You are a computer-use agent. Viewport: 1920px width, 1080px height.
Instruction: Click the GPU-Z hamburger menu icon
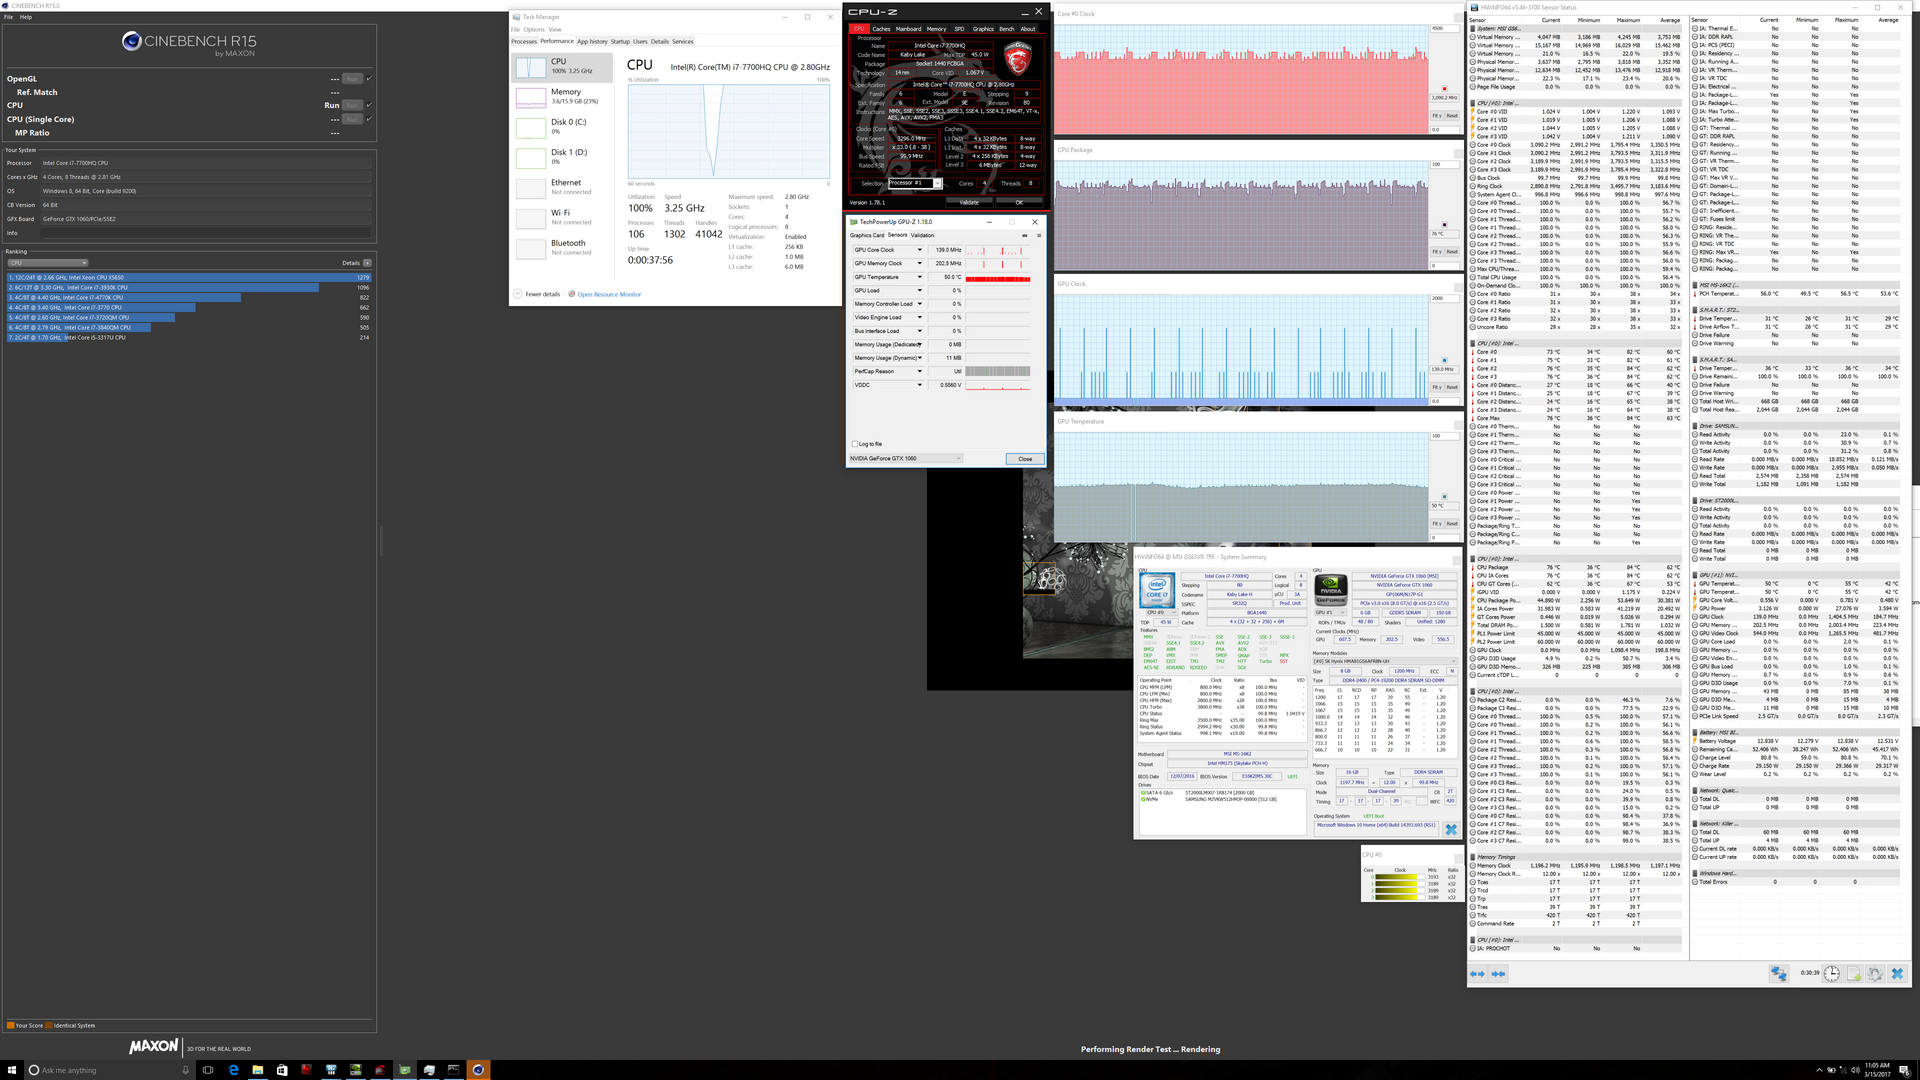point(1038,235)
